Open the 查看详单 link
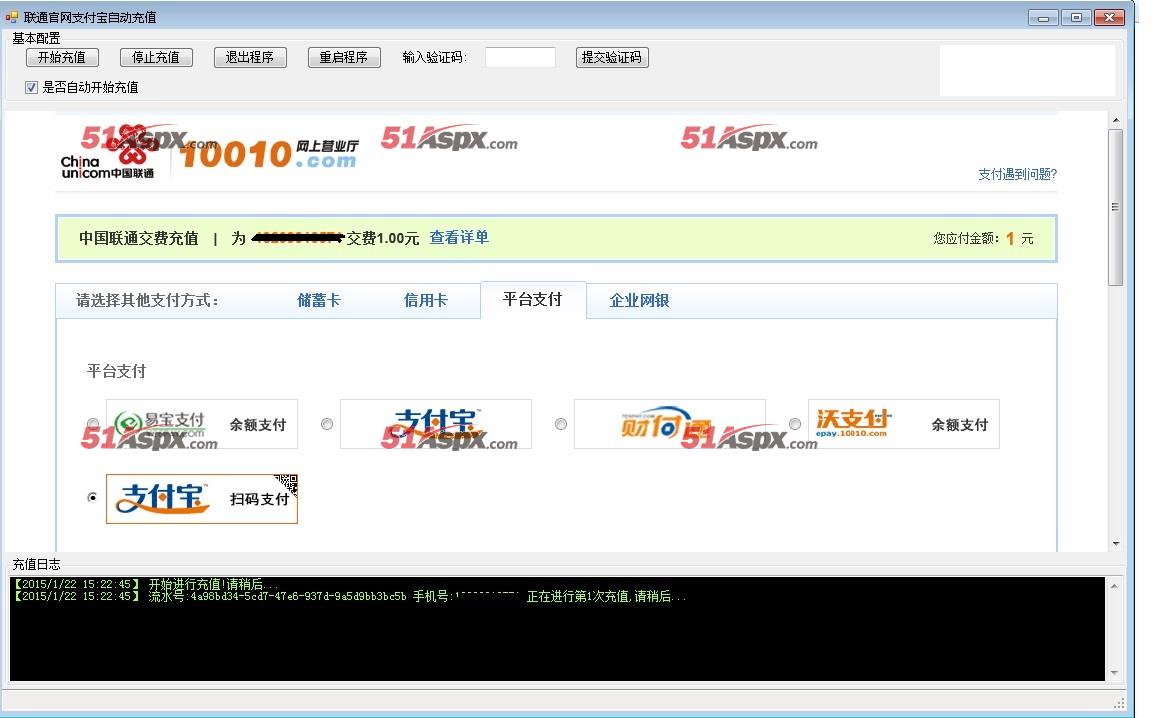The image size is (1152, 718). pyautogui.click(x=459, y=237)
